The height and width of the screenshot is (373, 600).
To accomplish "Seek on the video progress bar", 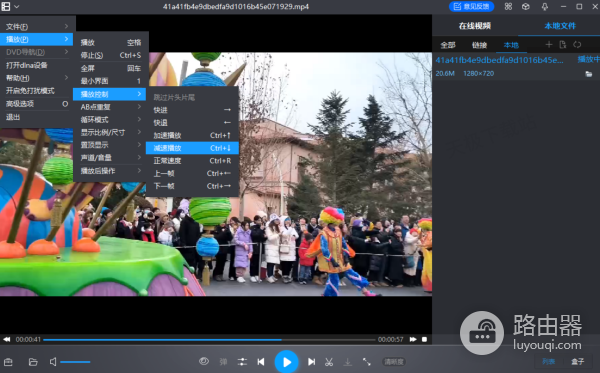I will 209,339.
